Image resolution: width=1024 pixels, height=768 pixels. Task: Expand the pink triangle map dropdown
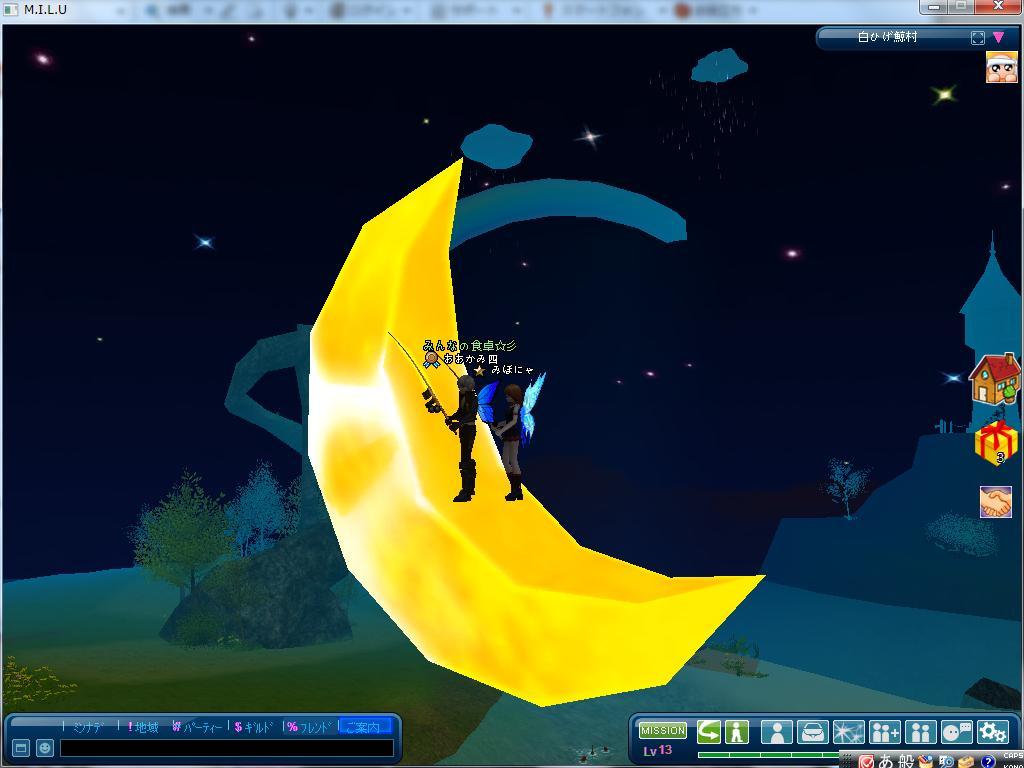(998, 38)
